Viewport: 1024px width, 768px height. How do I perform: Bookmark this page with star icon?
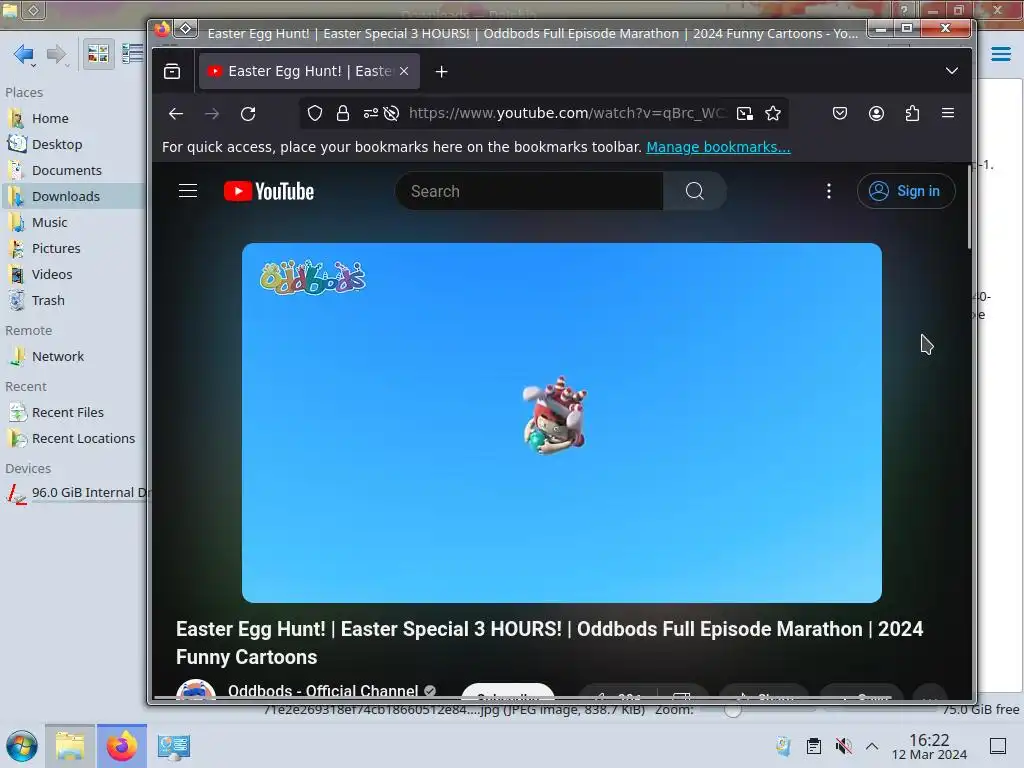click(x=773, y=114)
